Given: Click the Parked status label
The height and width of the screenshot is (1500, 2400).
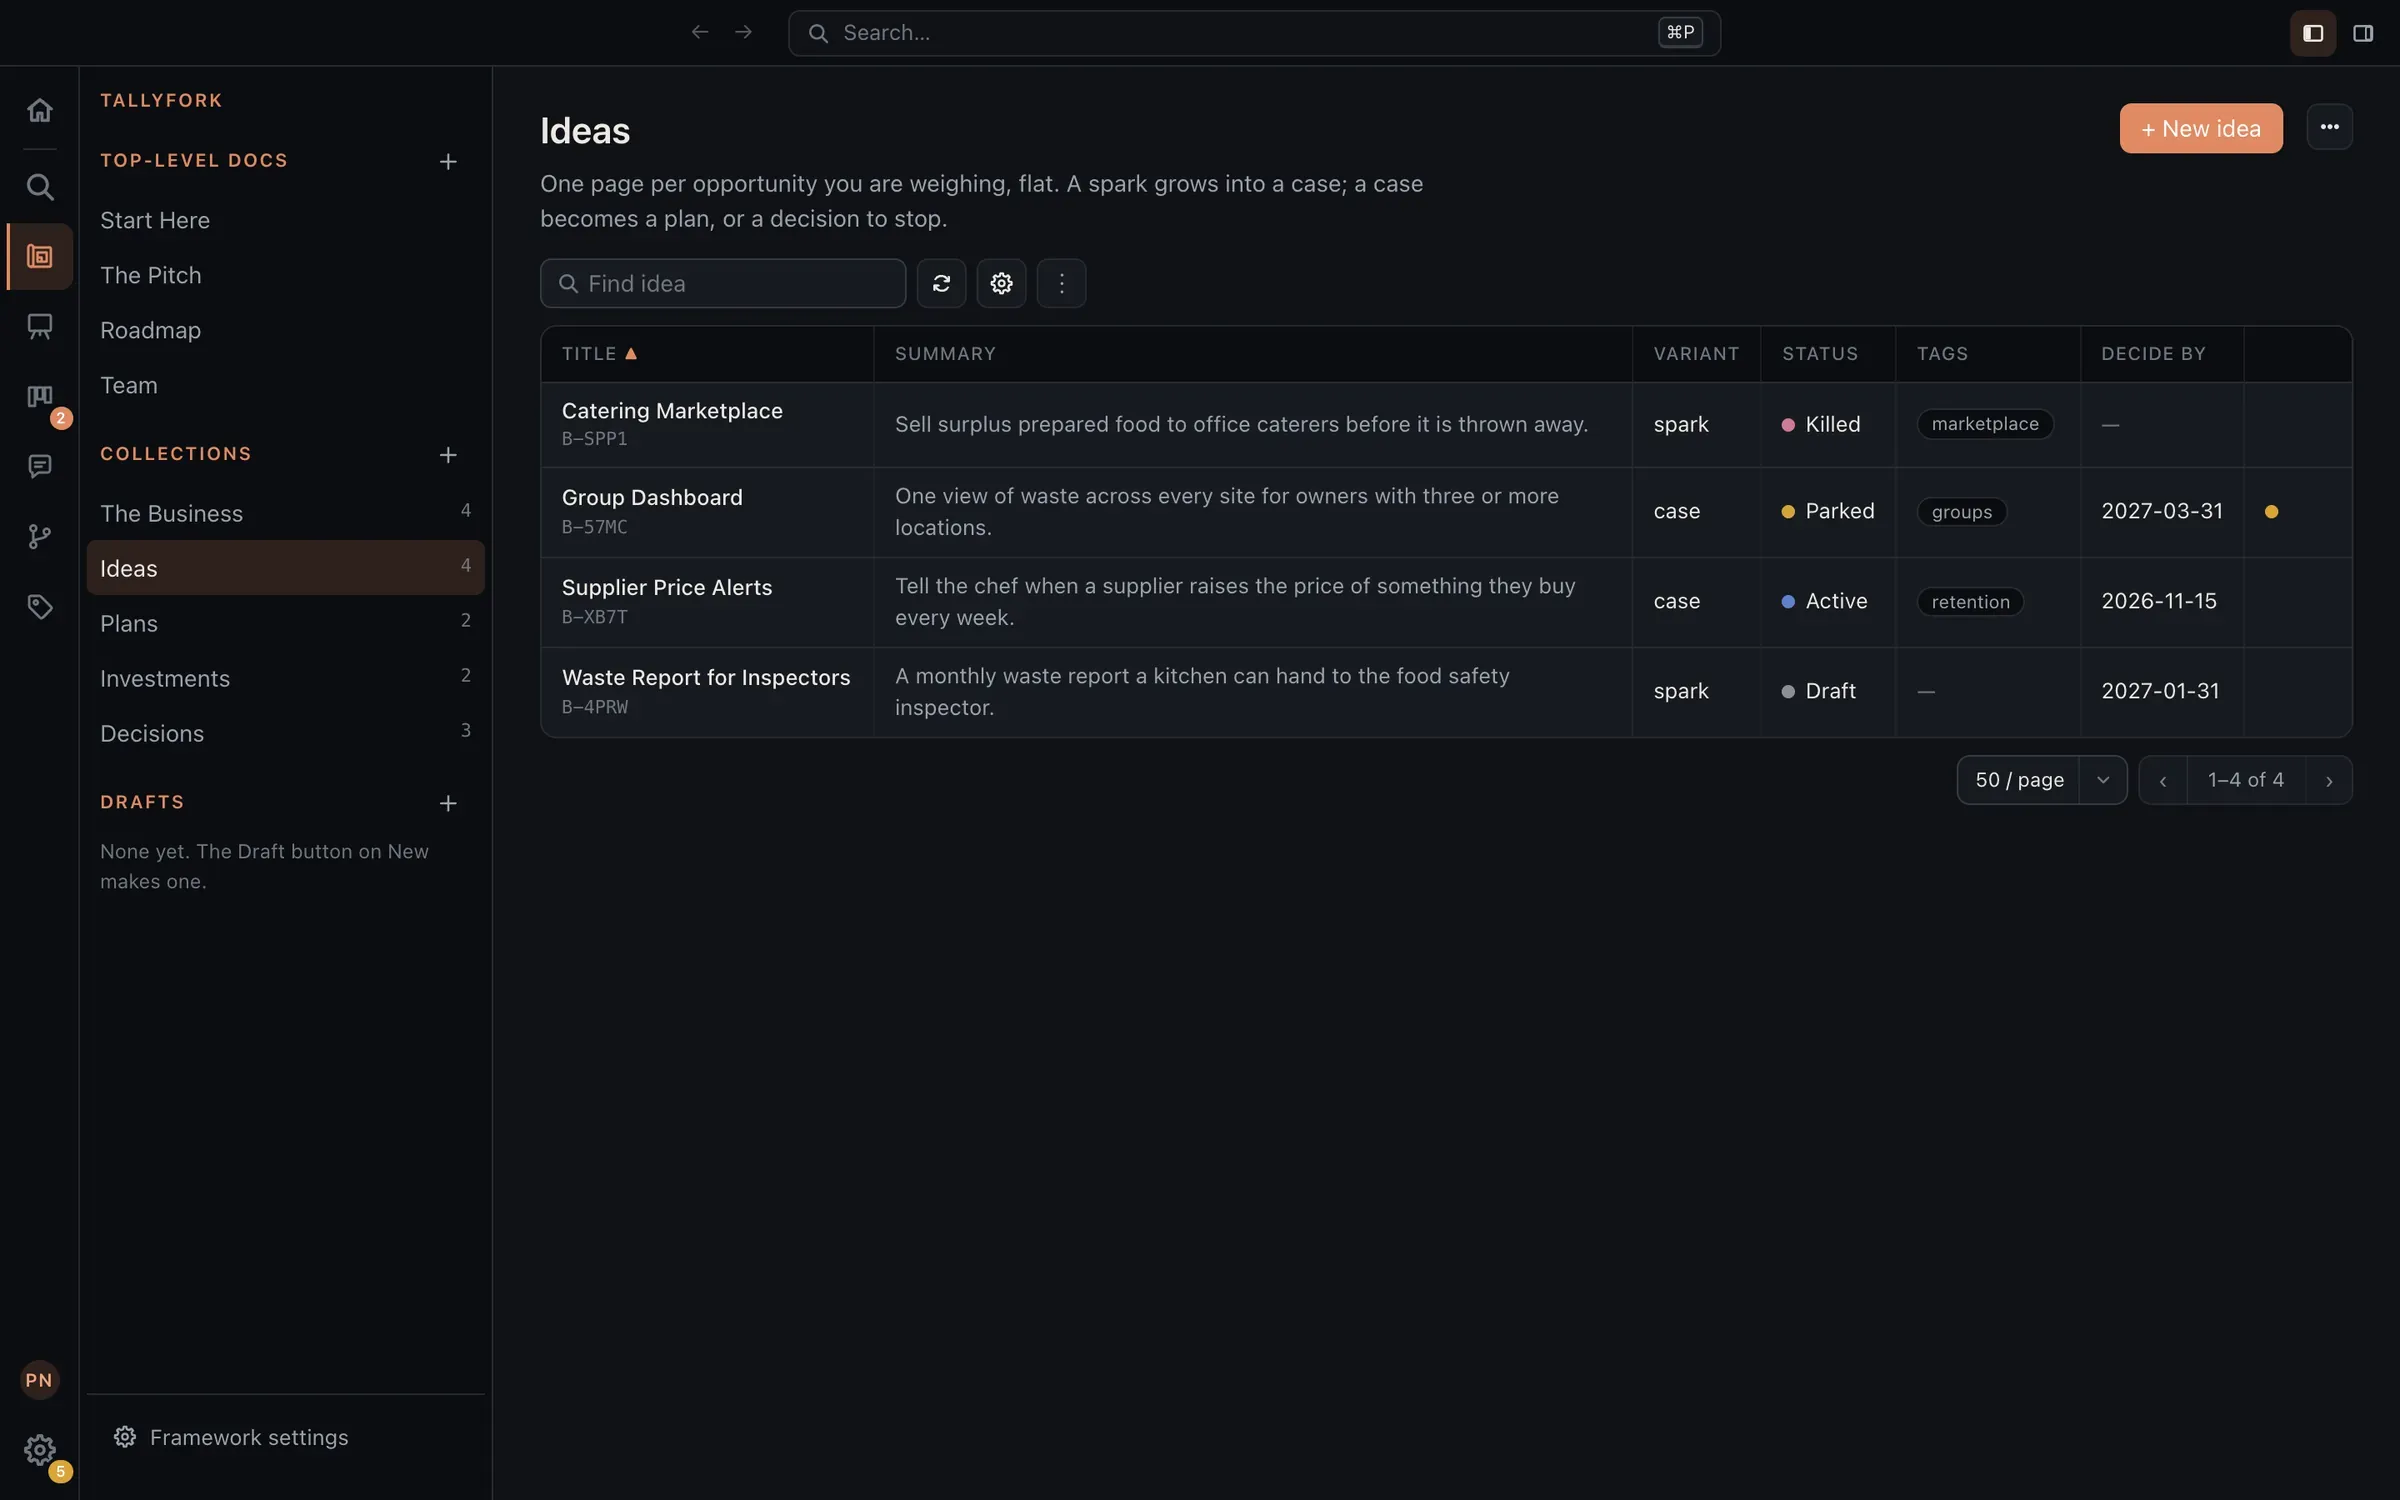Looking at the screenshot, I should coord(1840,511).
